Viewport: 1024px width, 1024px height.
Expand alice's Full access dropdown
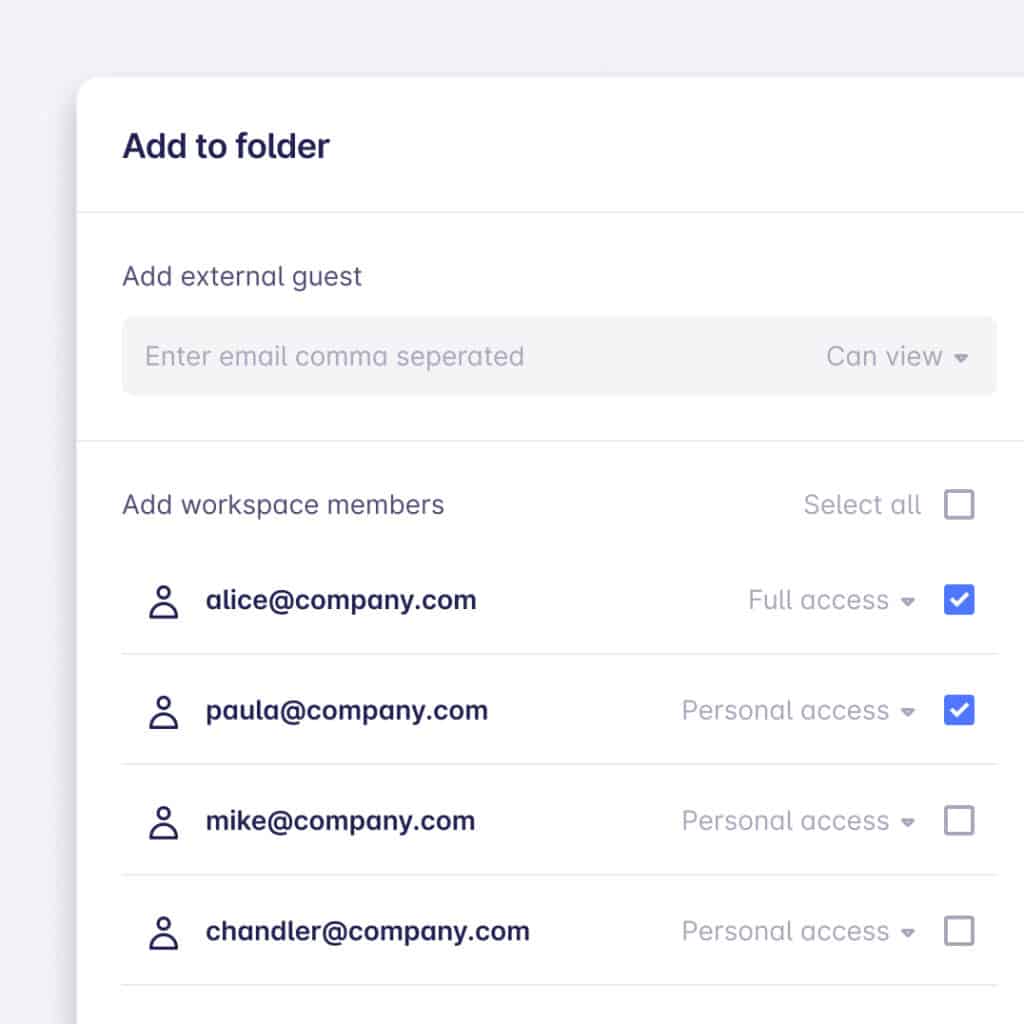click(831, 600)
